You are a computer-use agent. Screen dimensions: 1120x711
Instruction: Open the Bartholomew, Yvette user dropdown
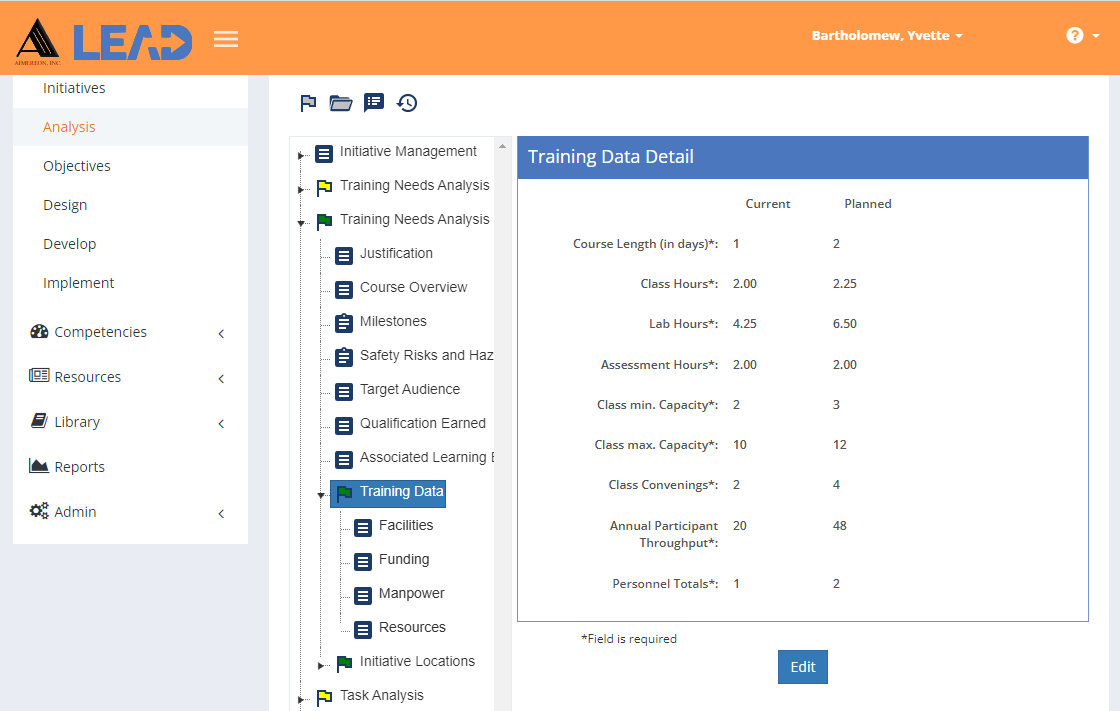pos(886,36)
